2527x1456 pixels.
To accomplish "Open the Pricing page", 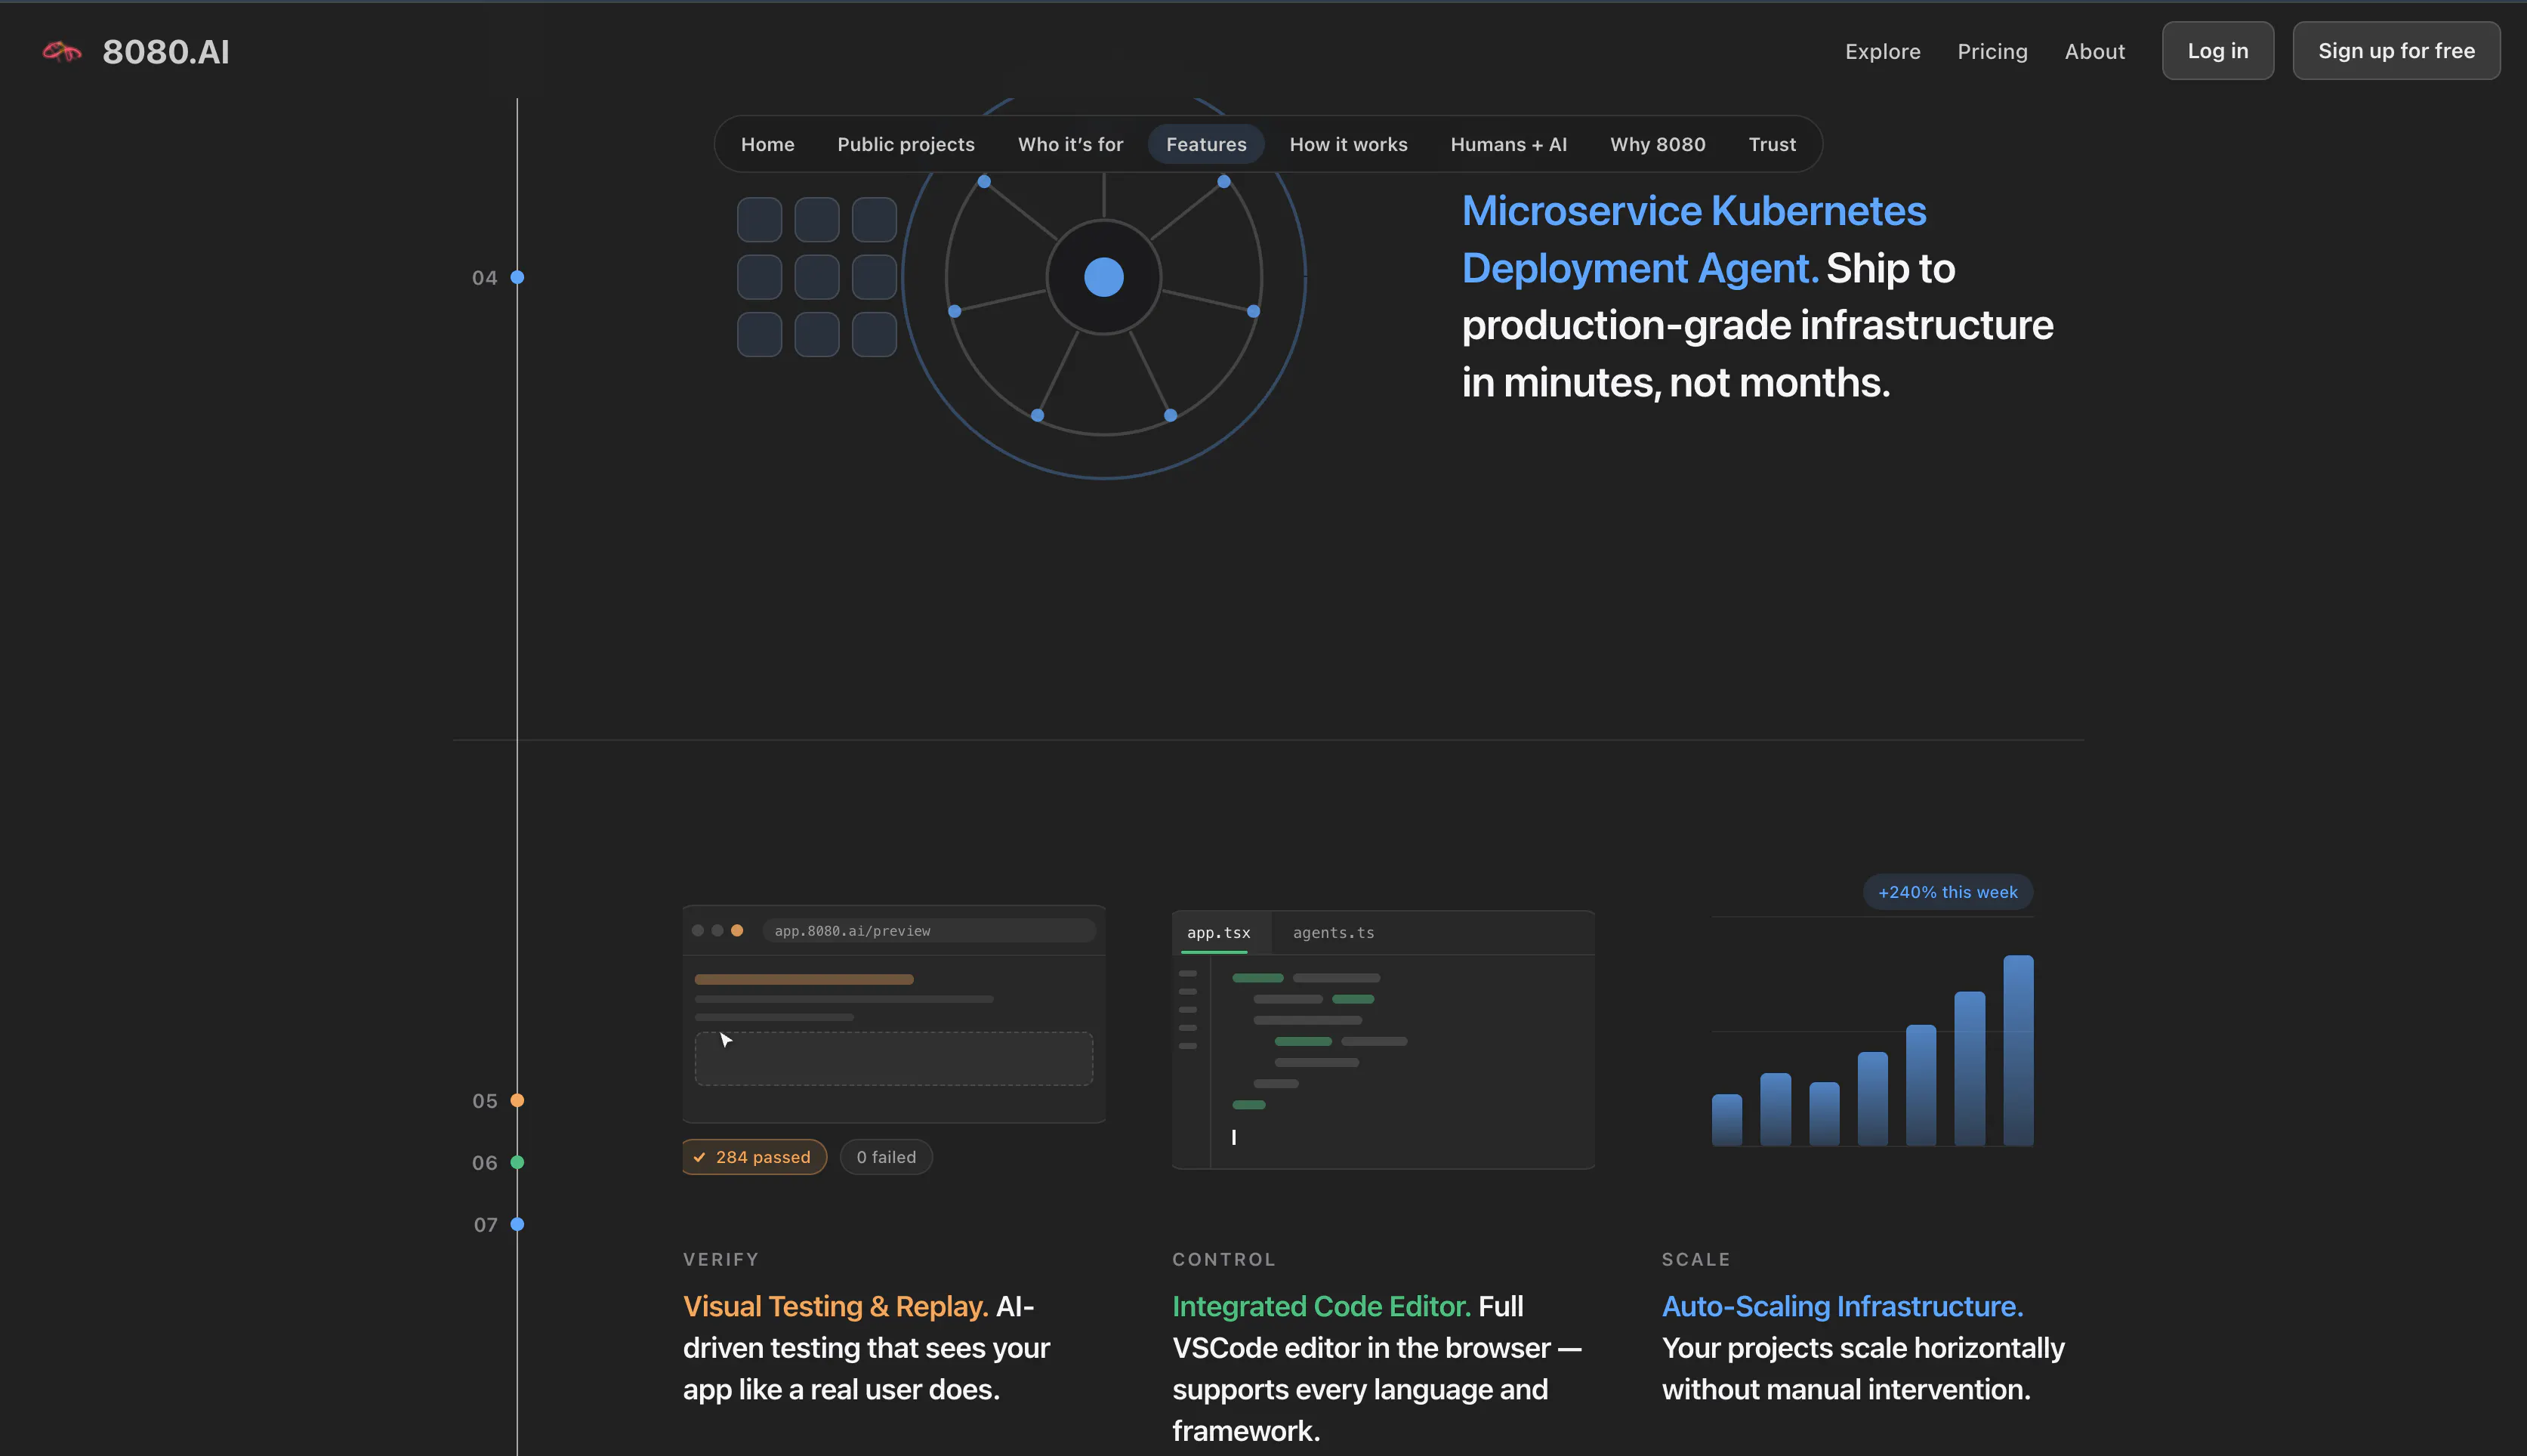I will [1992, 51].
